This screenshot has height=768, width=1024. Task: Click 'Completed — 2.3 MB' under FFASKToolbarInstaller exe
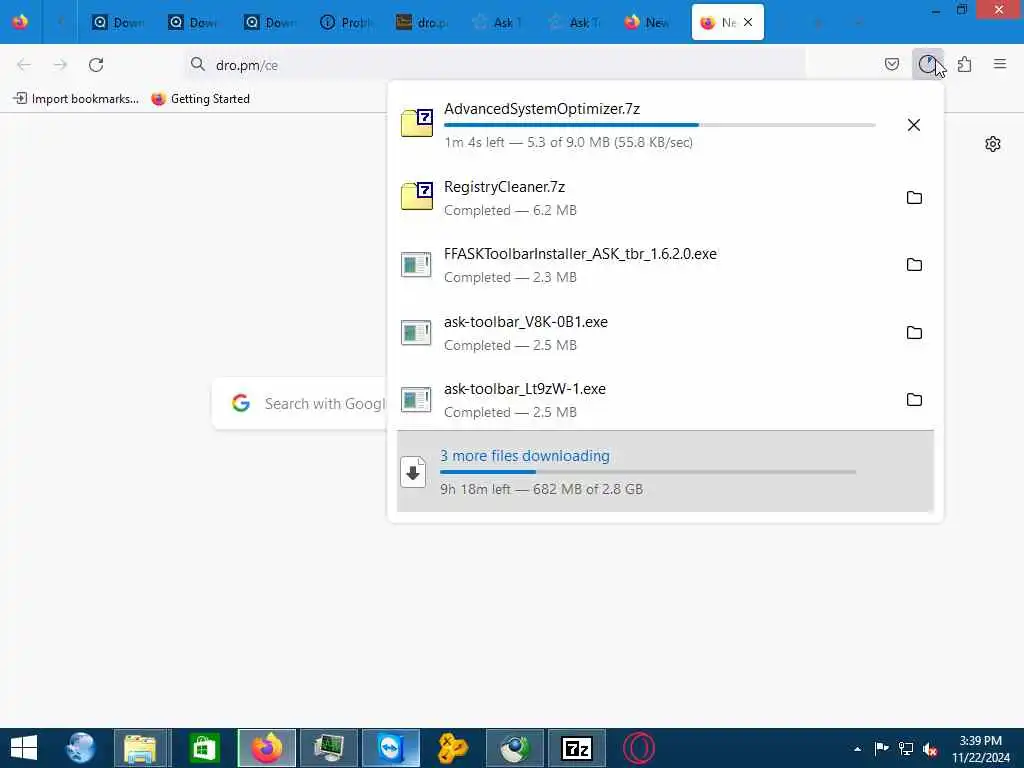click(x=510, y=278)
